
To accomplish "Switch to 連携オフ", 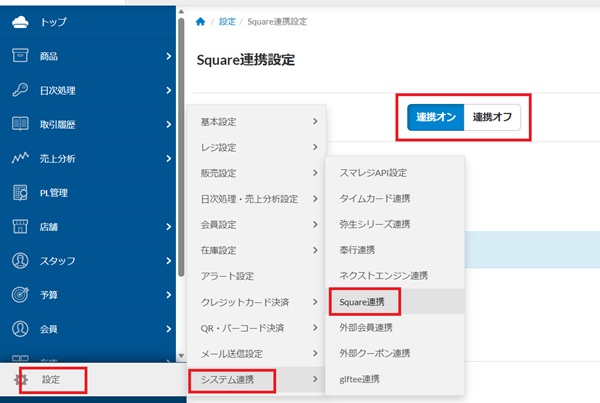I will click(x=492, y=117).
